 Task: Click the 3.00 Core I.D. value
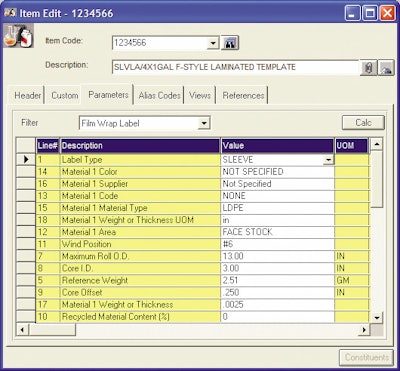[277, 268]
